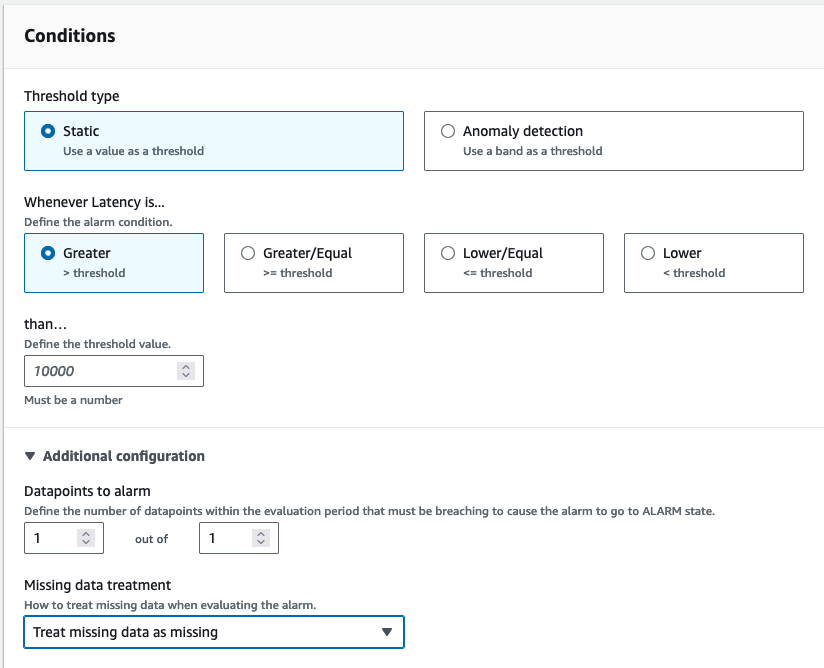Image resolution: width=824 pixels, height=668 pixels.
Task: Select Greater/Equal threshold condition
Action: pyautogui.click(x=248, y=253)
